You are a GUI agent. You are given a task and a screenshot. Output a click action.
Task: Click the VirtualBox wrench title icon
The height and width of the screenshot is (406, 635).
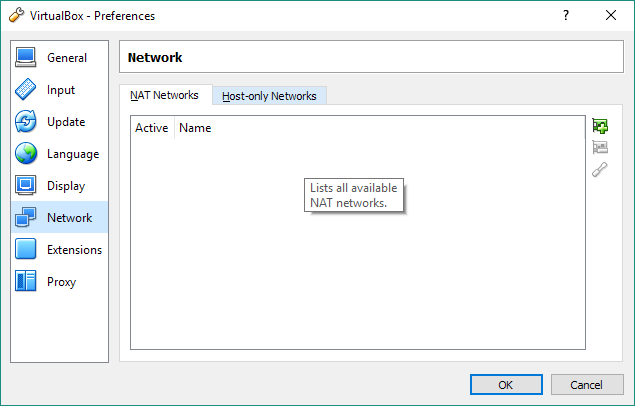point(16,15)
